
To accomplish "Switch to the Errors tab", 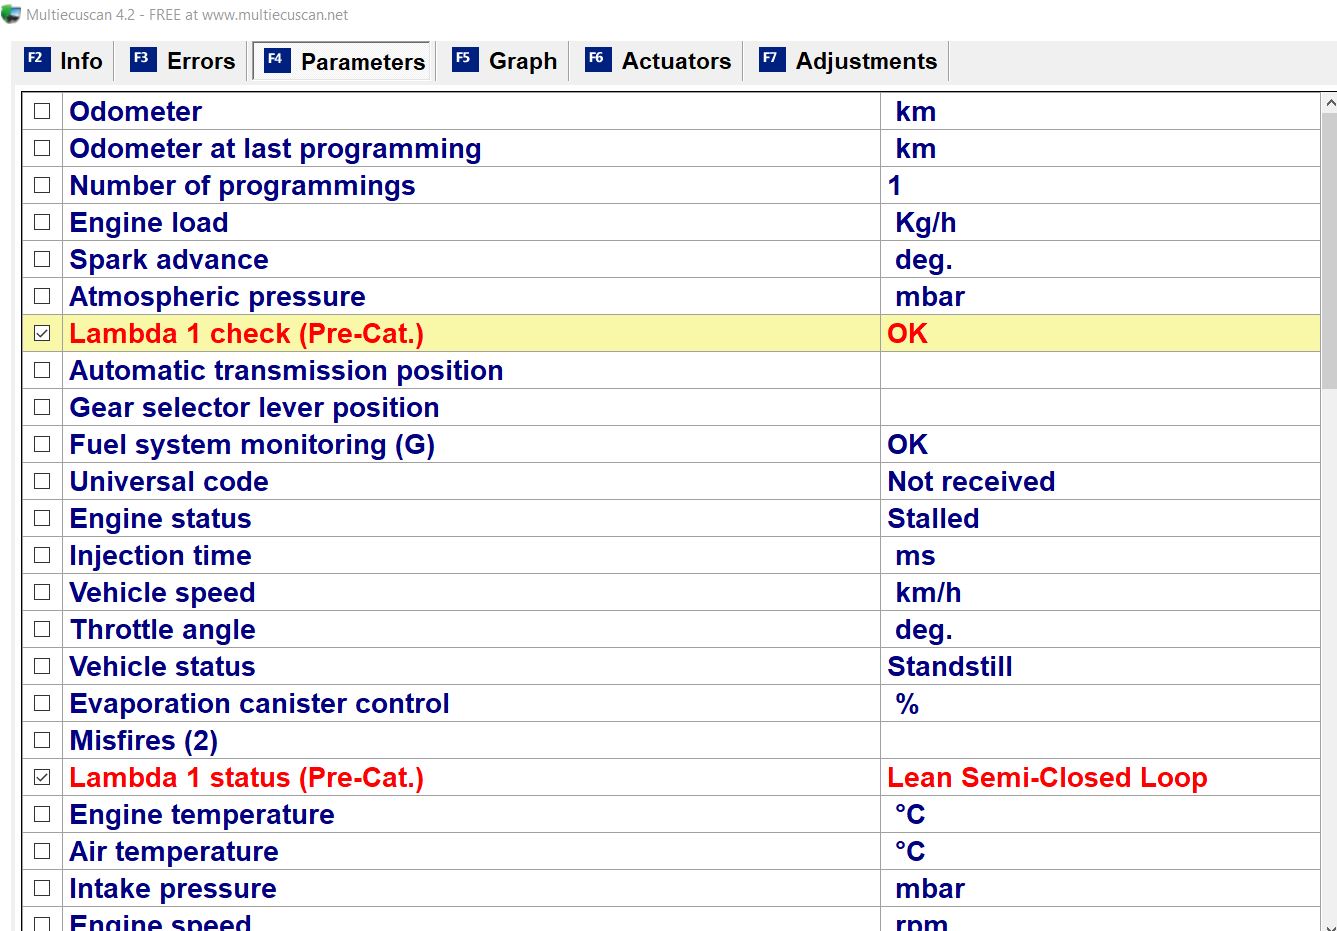I will pyautogui.click(x=184, y=61).
